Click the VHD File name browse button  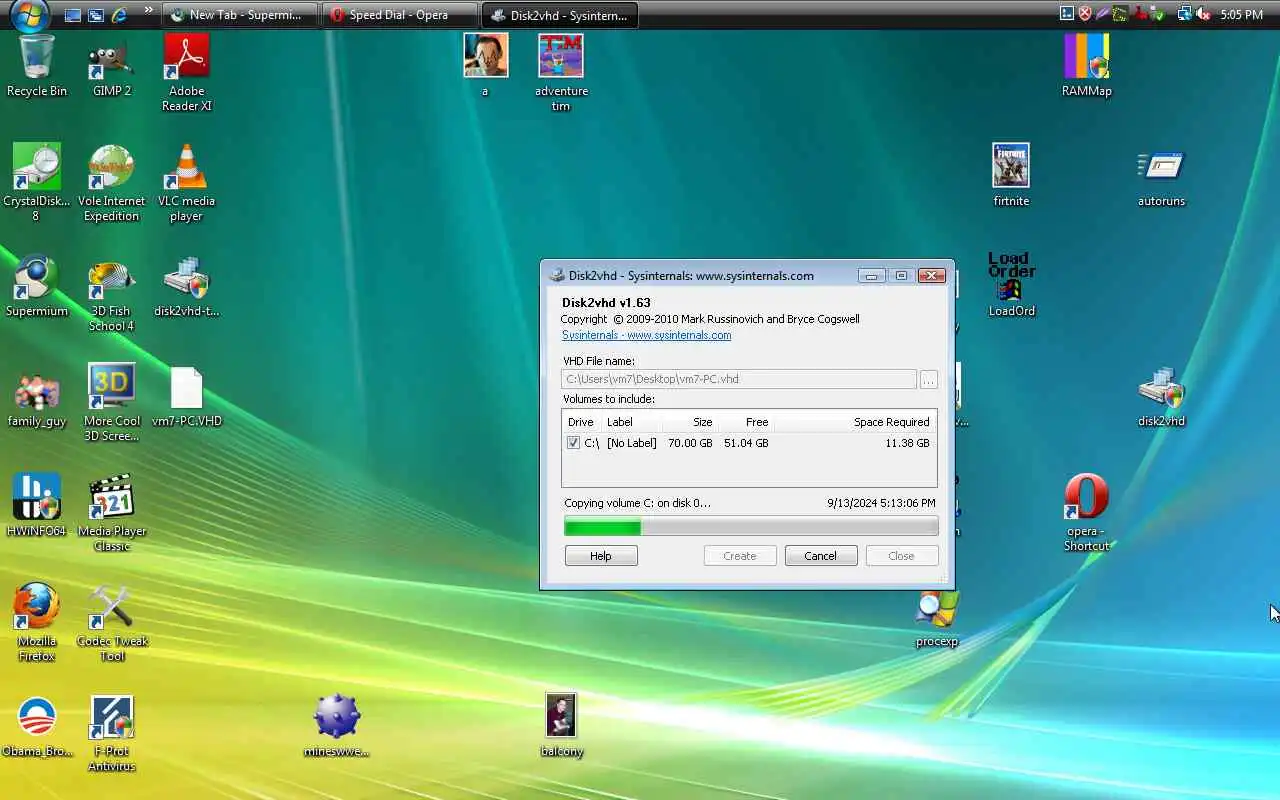(x=929, y=380)
